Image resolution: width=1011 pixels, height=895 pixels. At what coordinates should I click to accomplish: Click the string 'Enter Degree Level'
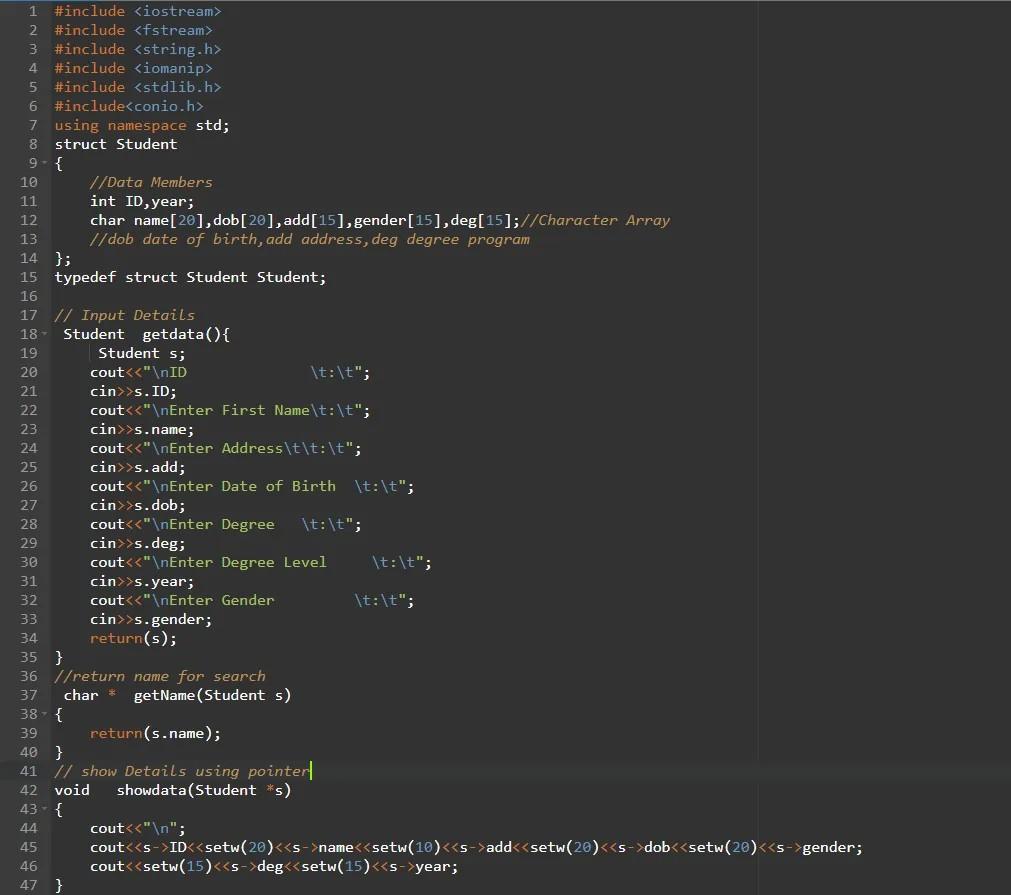(248, 562)
